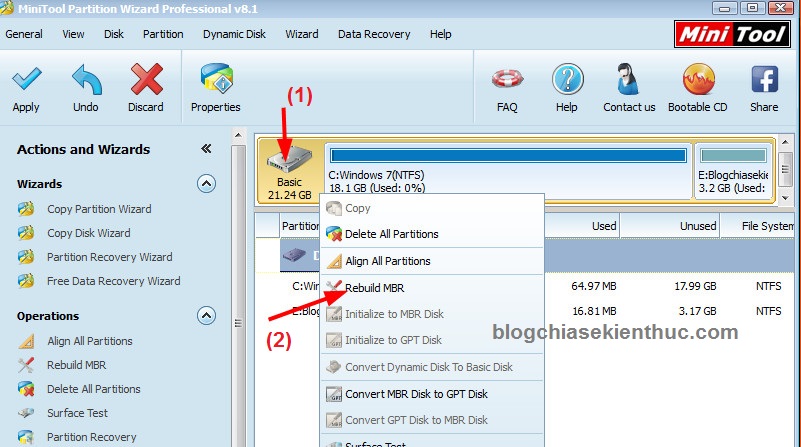Click the Partition Recovery Wizard icon

pyautogui.click(x=26, y=257)
